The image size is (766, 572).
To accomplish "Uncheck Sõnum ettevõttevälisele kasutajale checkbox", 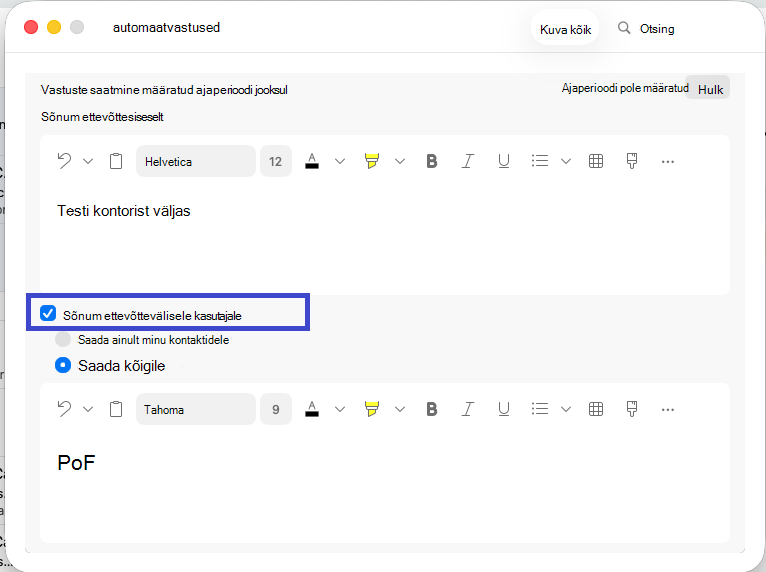I will (48, 314).
